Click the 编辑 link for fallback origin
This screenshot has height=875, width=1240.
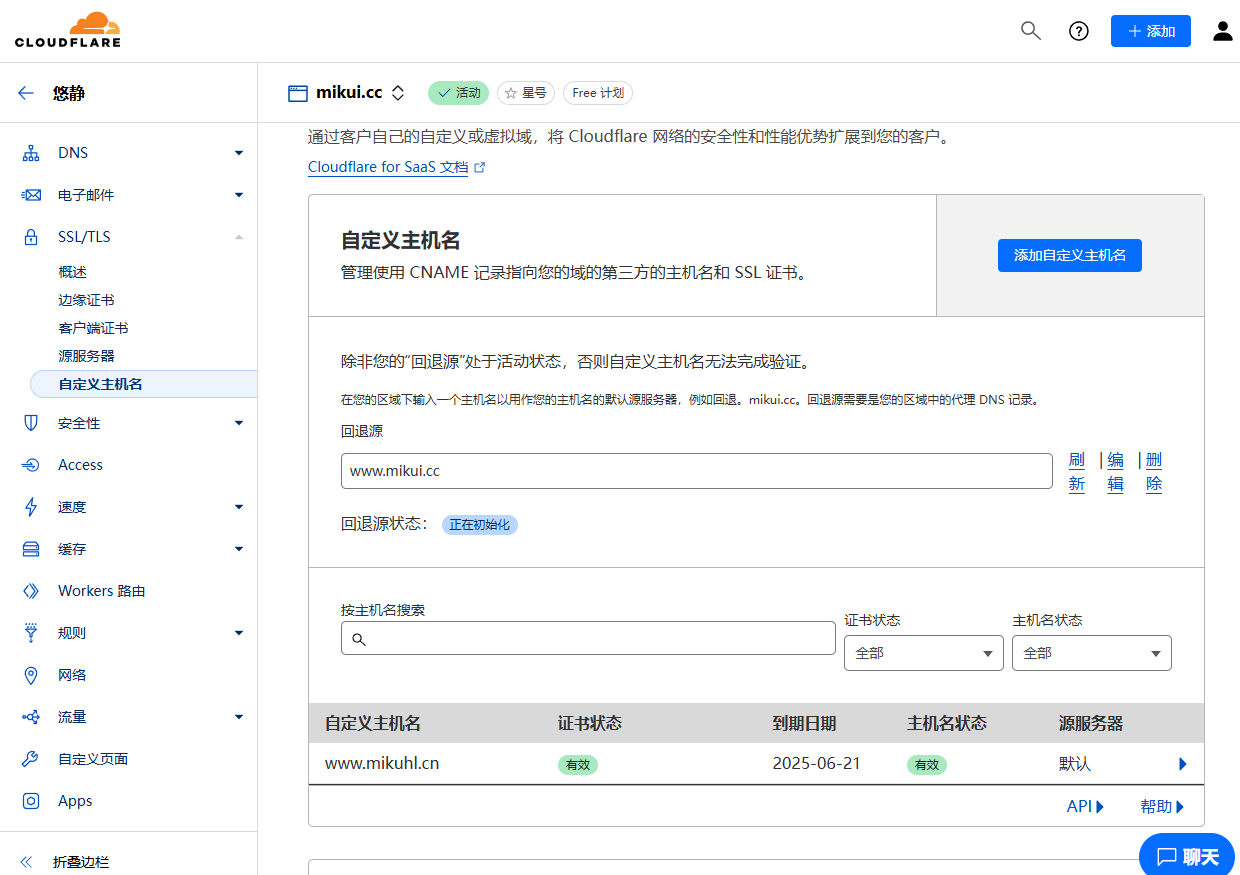[1116, 472]
